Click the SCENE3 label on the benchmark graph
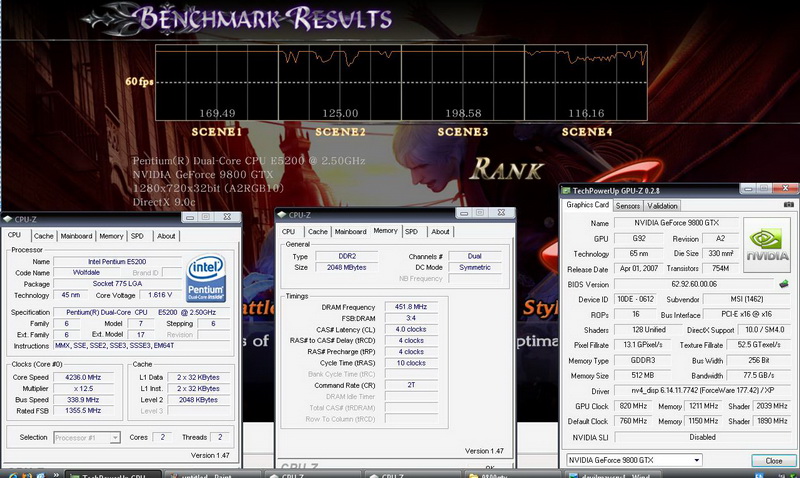 463,132
